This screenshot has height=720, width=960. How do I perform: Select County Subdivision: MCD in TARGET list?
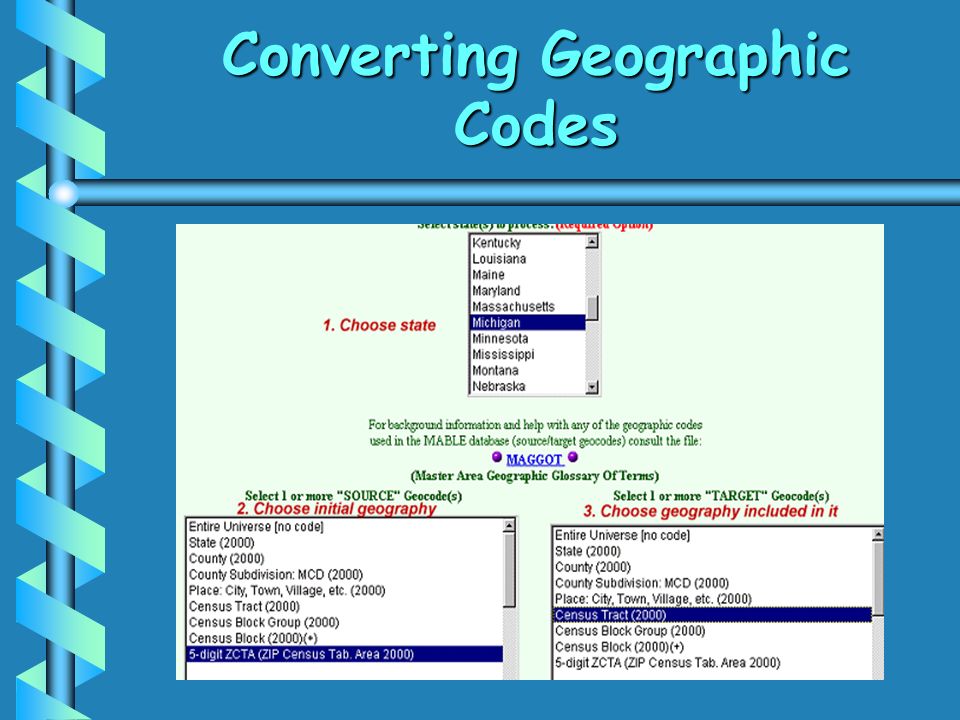click(x=712, y=583)
